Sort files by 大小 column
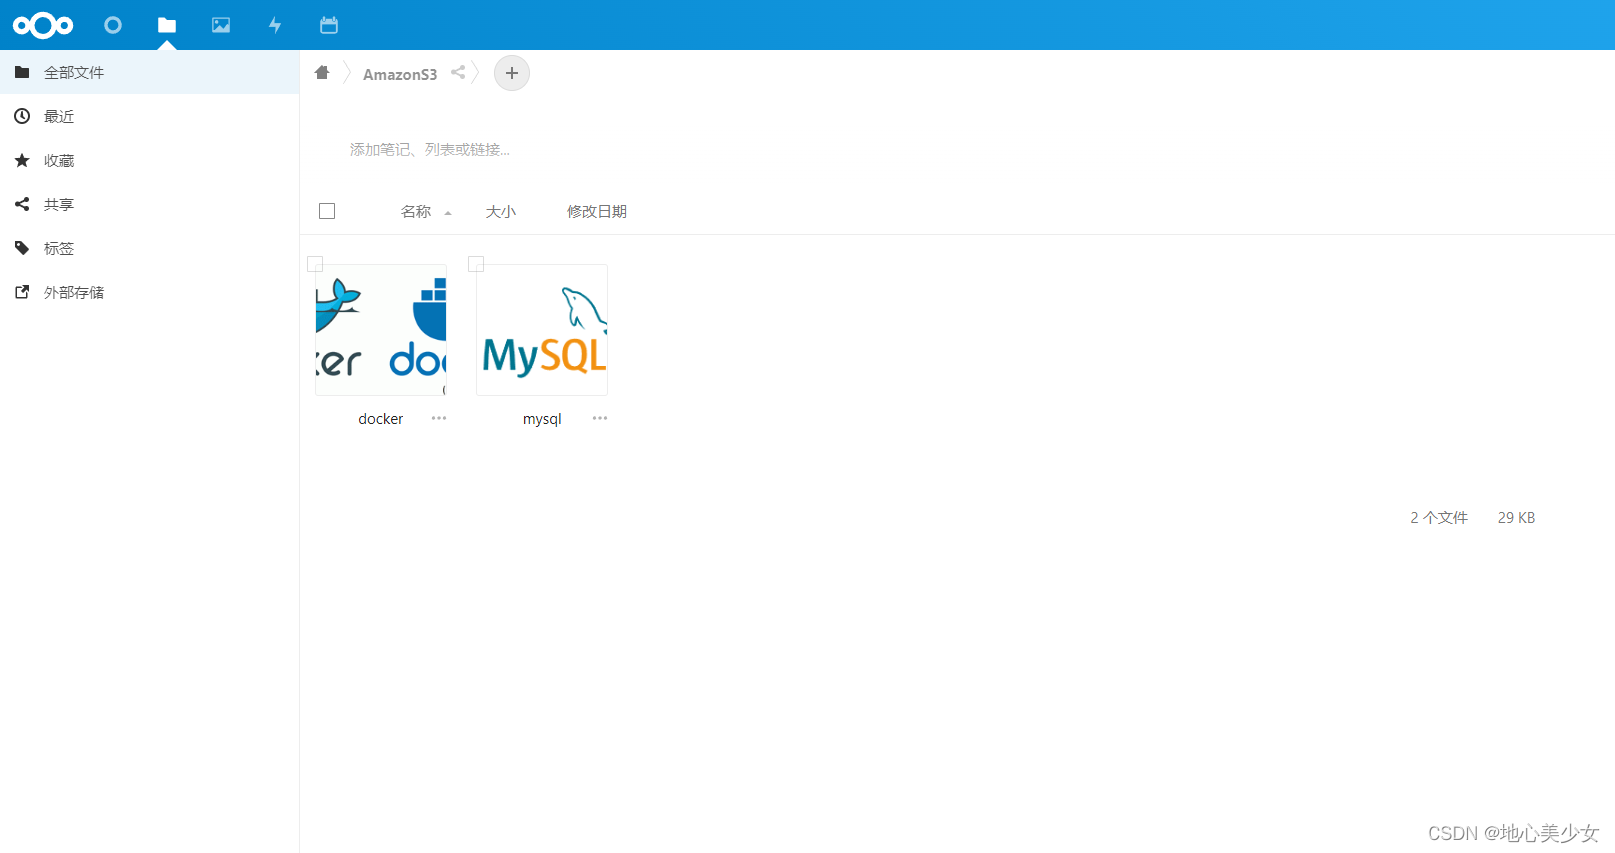This screenshot has width=1615, height=853. (501, 212)
